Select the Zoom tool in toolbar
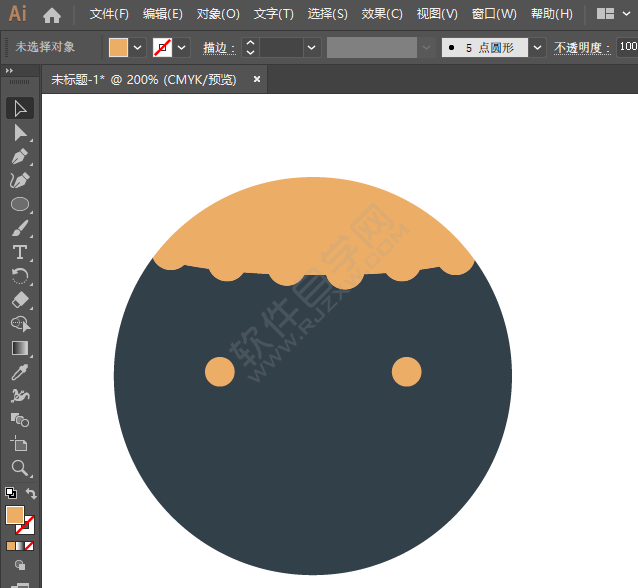Image resolution: width=638 pixels, height=588 pixels. [19, 468]
